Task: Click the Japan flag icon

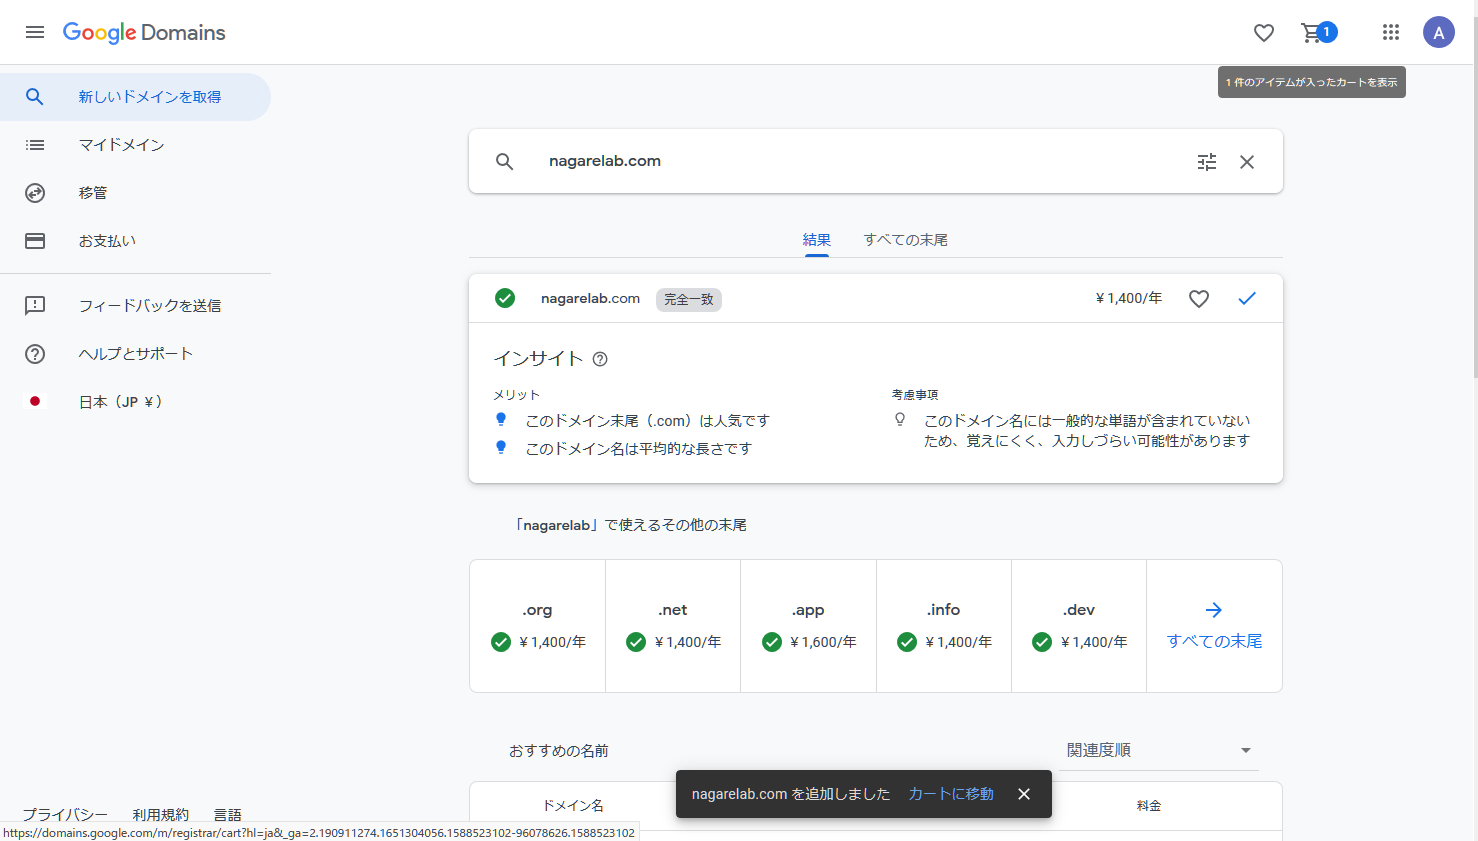Action: [x=35, y=401]
